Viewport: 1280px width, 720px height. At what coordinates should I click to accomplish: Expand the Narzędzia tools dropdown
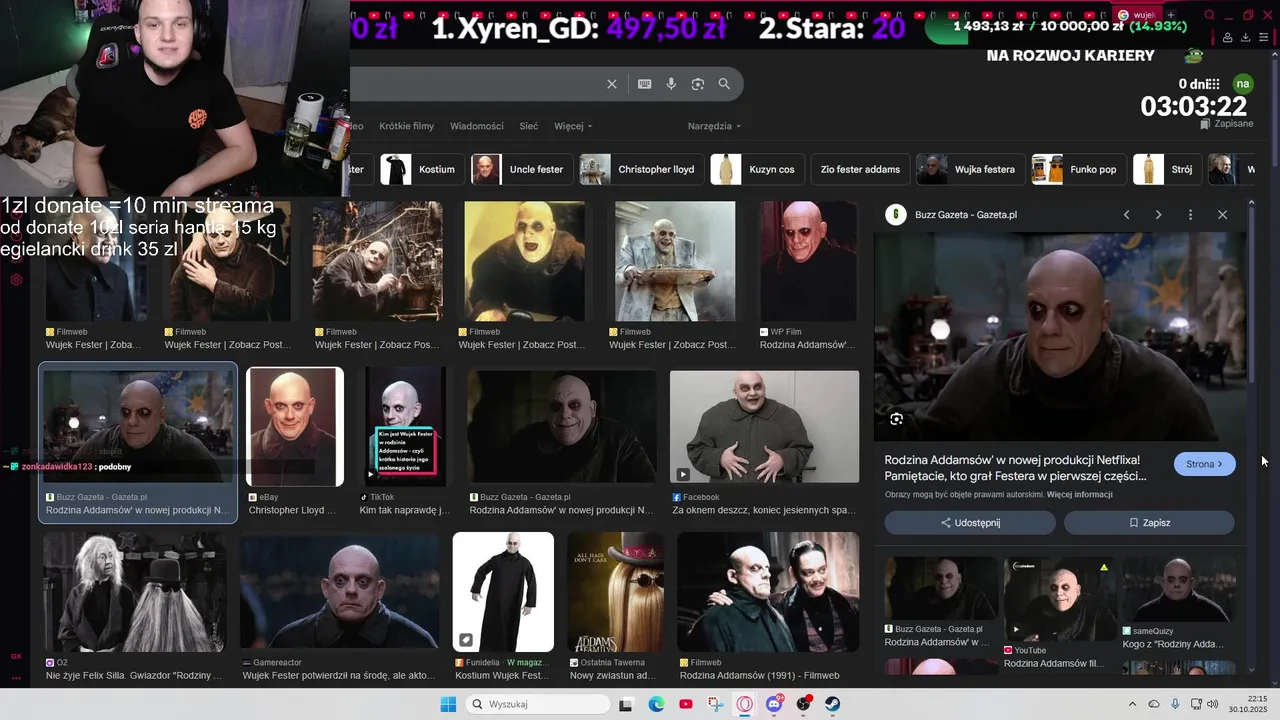tap(714, 126)
